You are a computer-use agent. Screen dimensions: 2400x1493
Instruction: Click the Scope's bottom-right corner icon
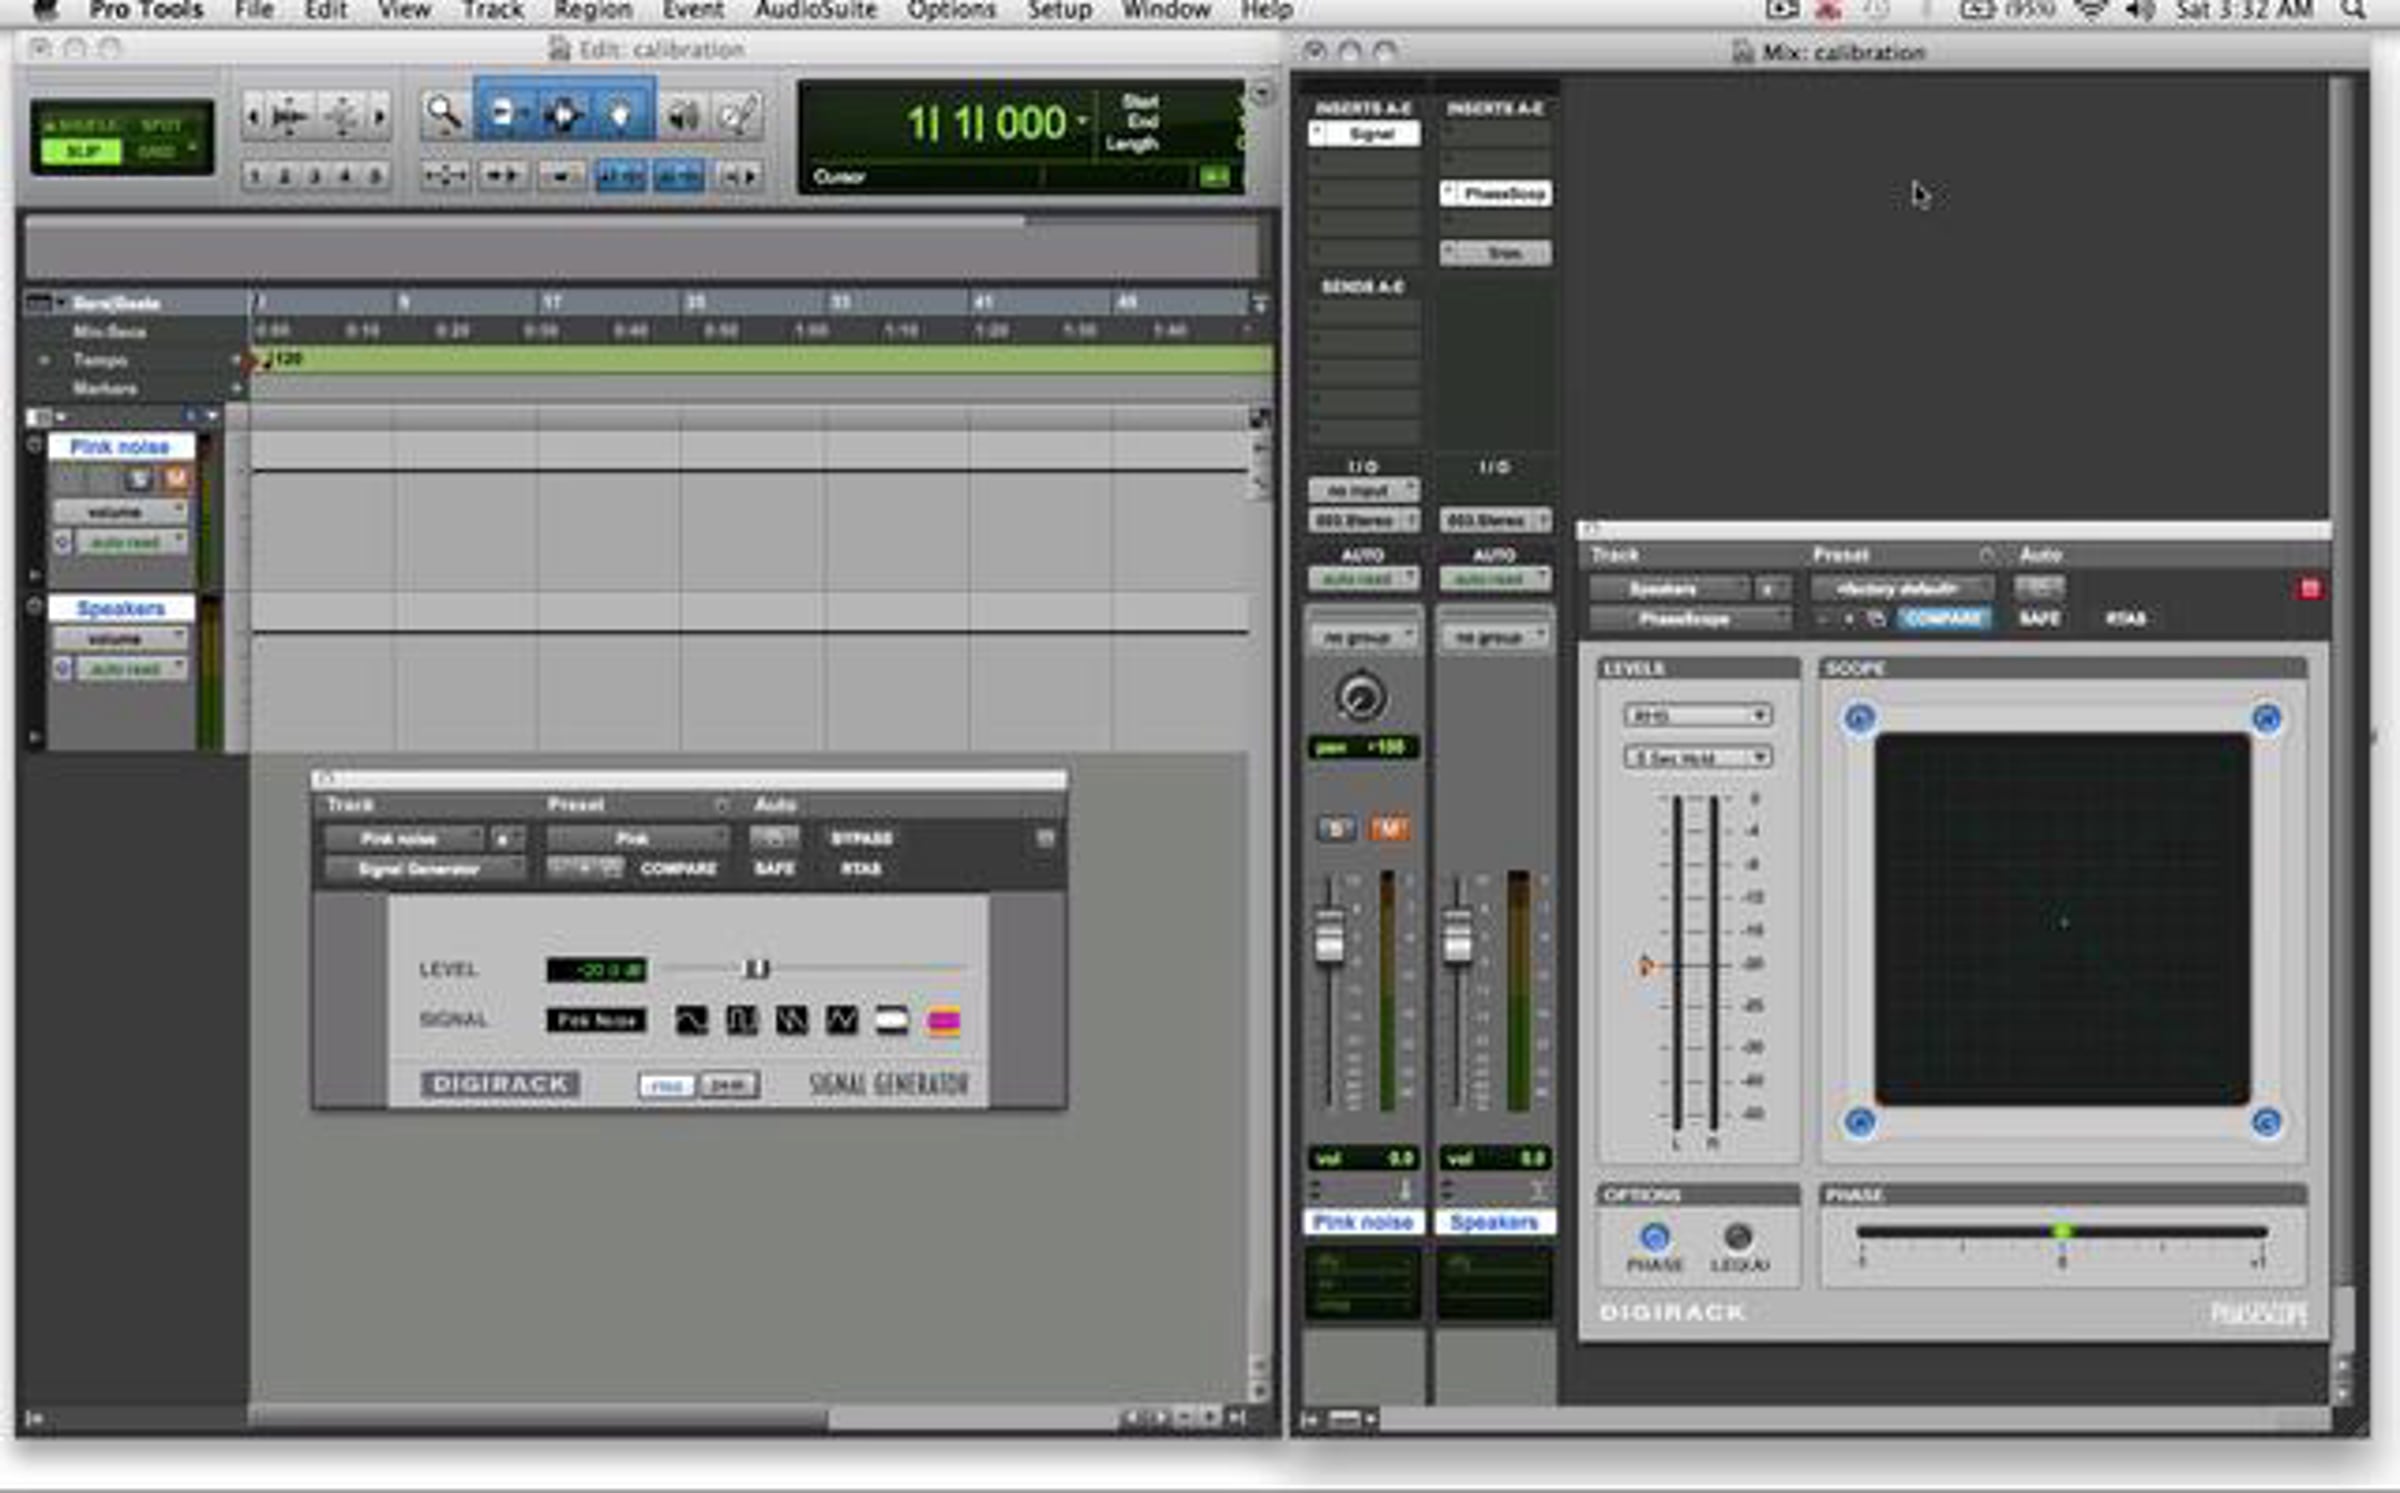point(2266,1122)
